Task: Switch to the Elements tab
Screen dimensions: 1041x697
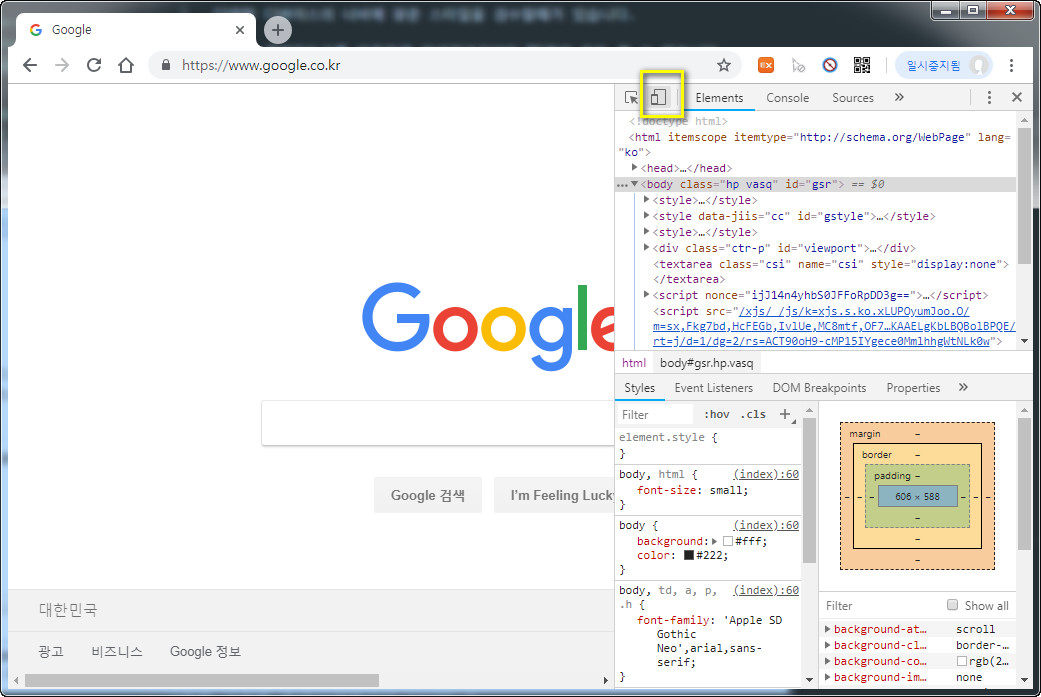Action: (719, 98)
